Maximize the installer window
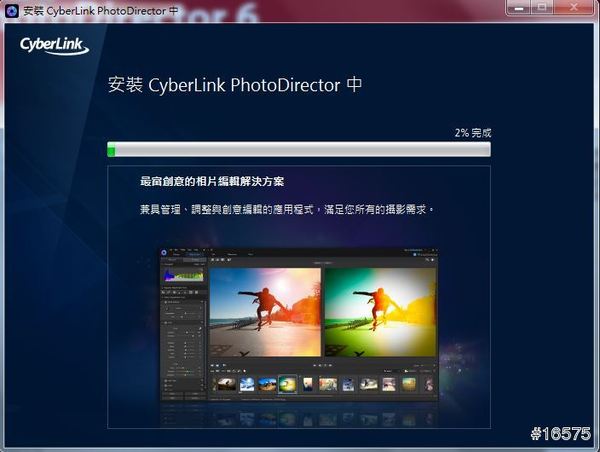Screen dimensions: 600x452 pos(542,7)
